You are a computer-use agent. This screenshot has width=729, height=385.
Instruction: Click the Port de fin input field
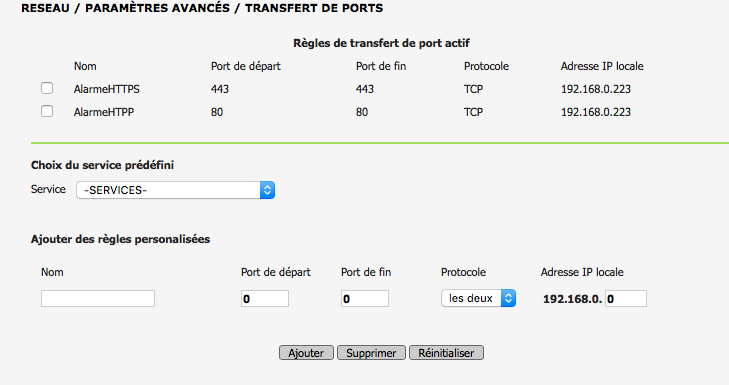tap(365, 299)
